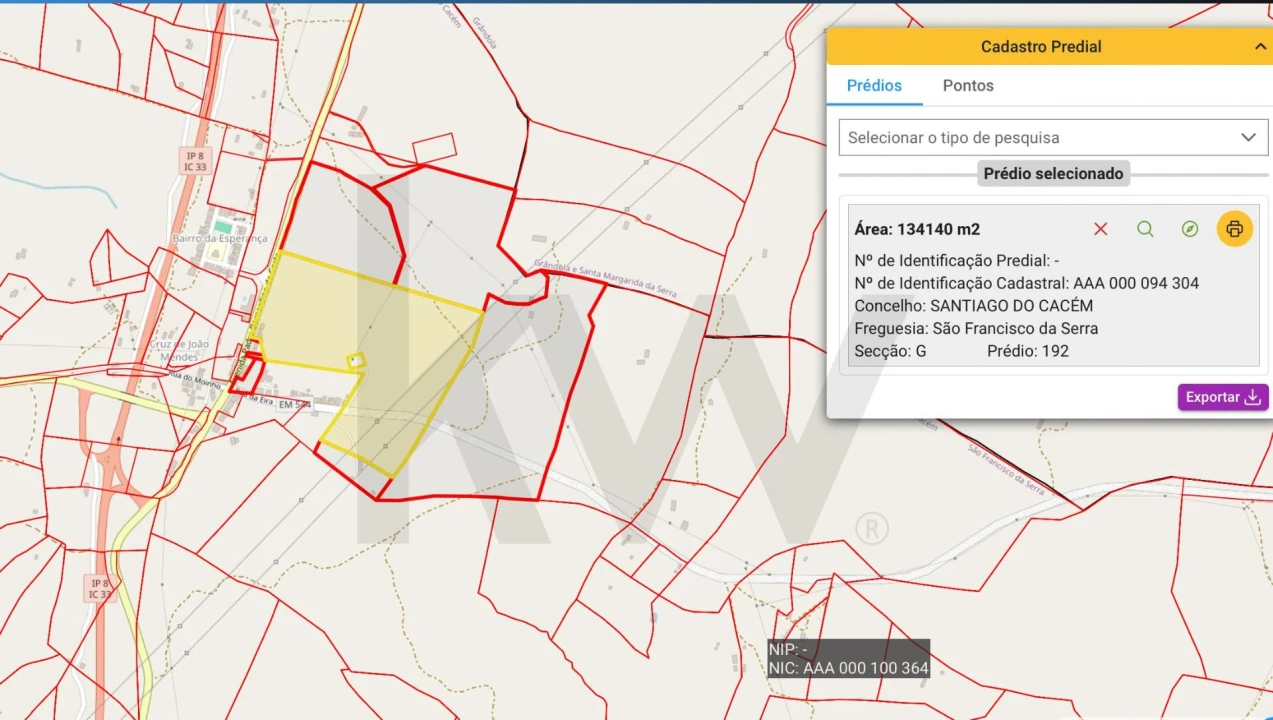Open the 'Selecionar o tipo de pesquisa' dropdown

(1040, 137)
